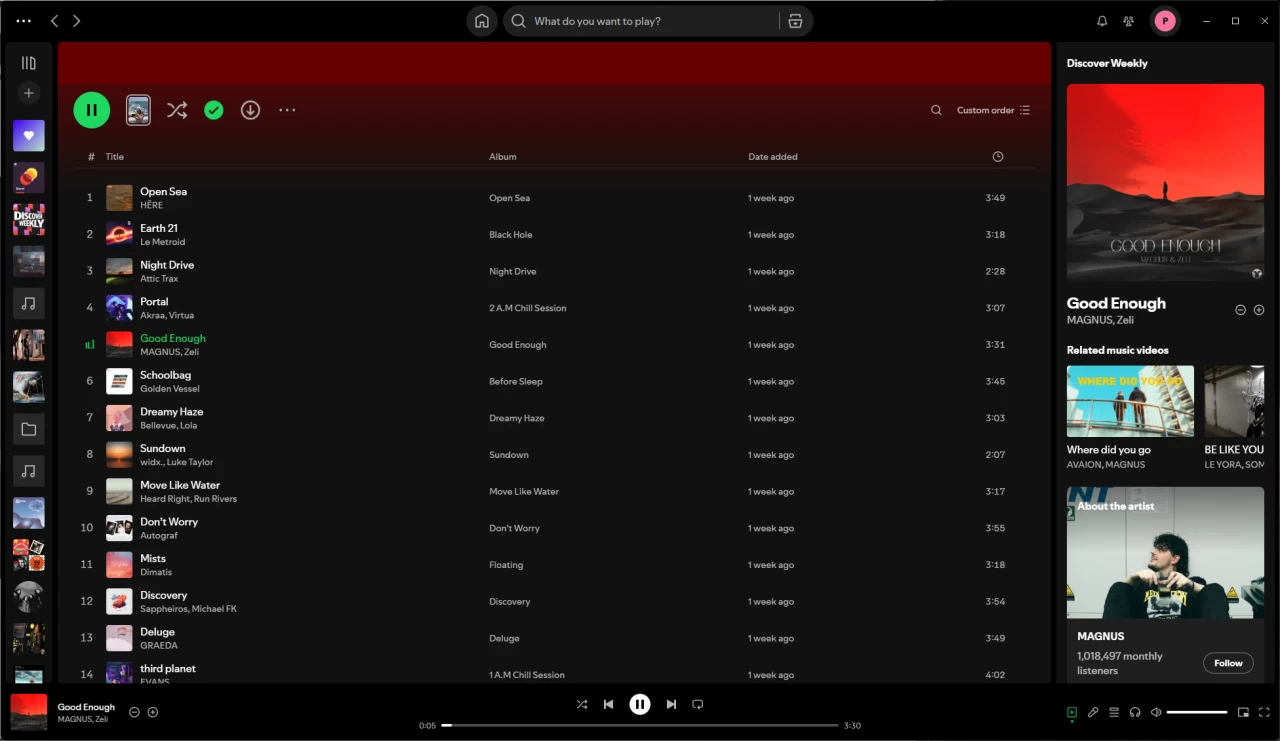
Task: Navigate forward with the right arrow
Action: 77,21
